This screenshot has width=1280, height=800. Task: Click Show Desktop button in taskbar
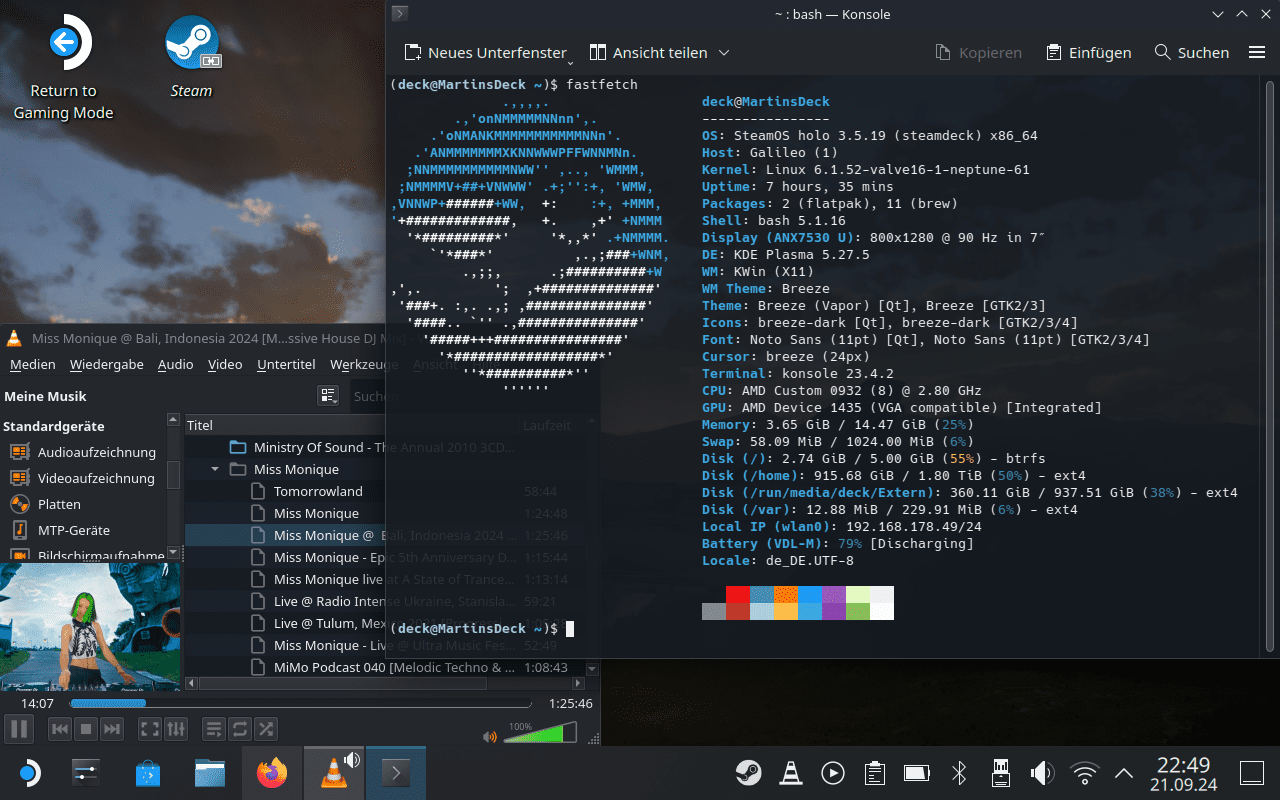pos(1252,773)
